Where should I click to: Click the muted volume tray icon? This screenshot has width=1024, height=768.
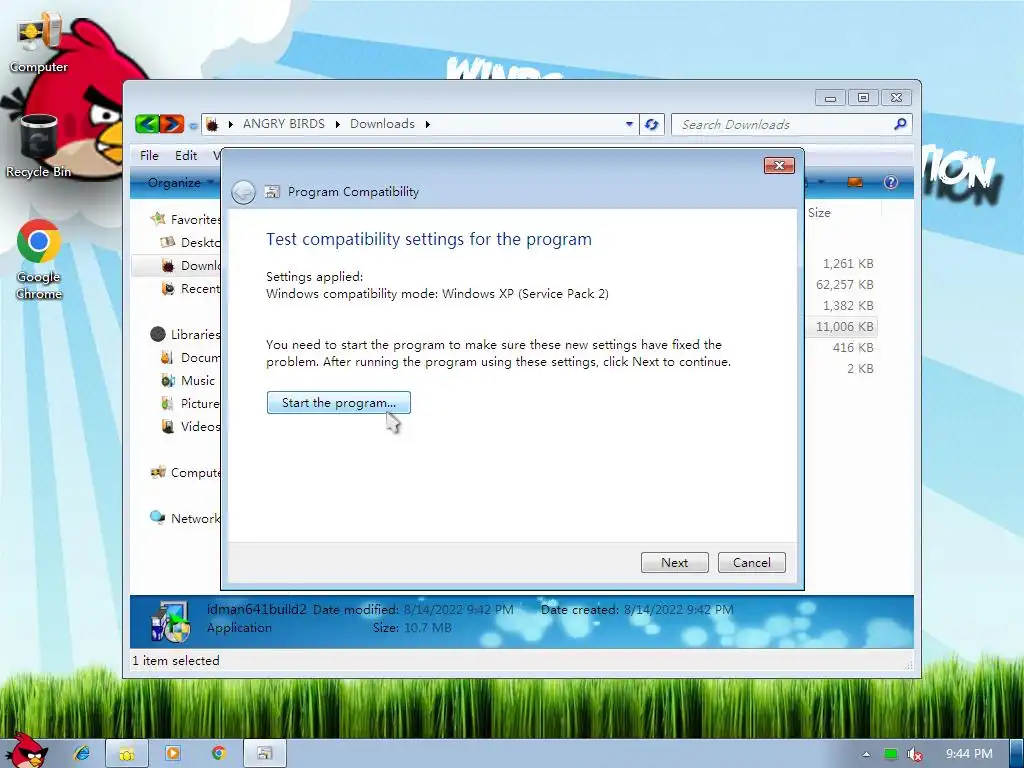click(x=915, y=754)
